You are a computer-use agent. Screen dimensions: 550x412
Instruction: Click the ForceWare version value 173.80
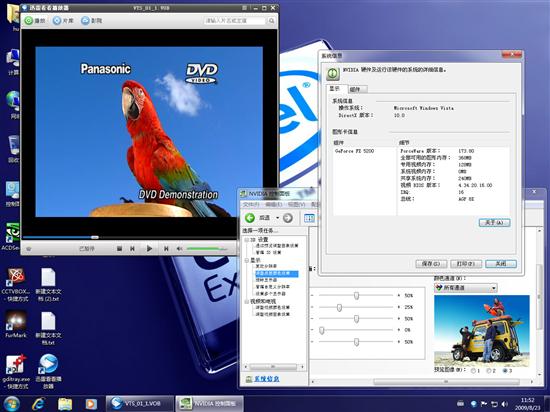pos(466,151)
